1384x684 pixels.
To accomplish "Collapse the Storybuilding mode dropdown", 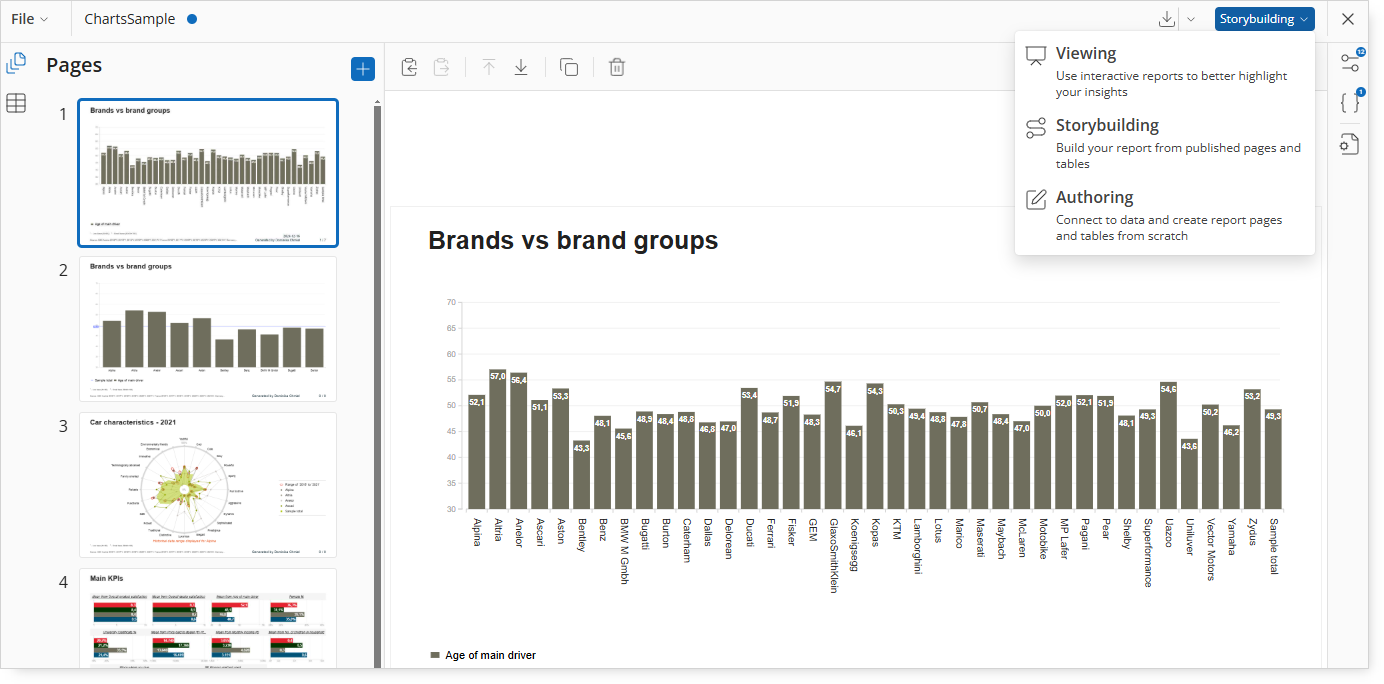I will 1264,19.
